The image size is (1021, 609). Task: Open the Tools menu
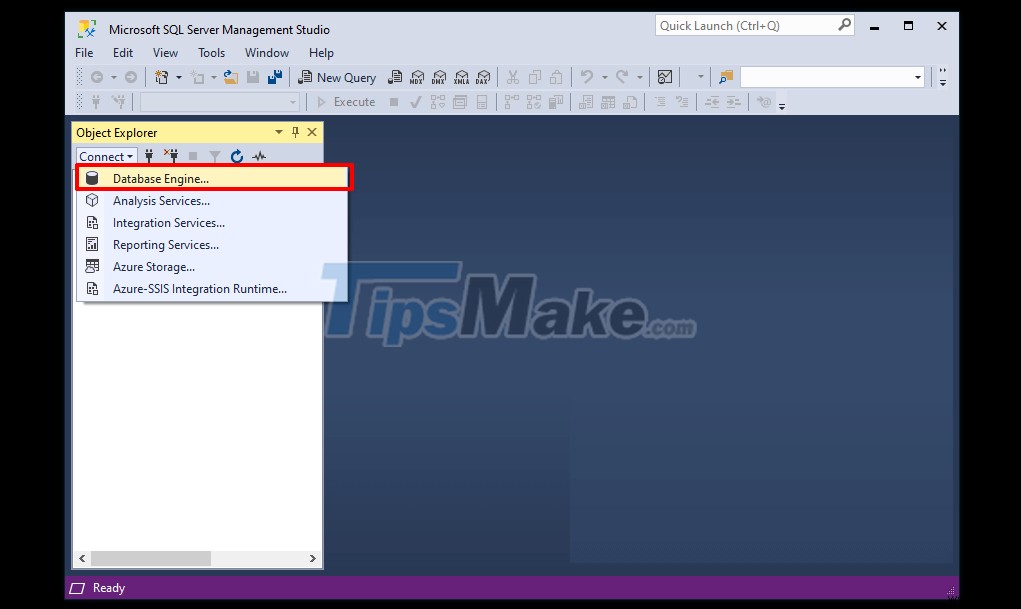click(212, 53)
